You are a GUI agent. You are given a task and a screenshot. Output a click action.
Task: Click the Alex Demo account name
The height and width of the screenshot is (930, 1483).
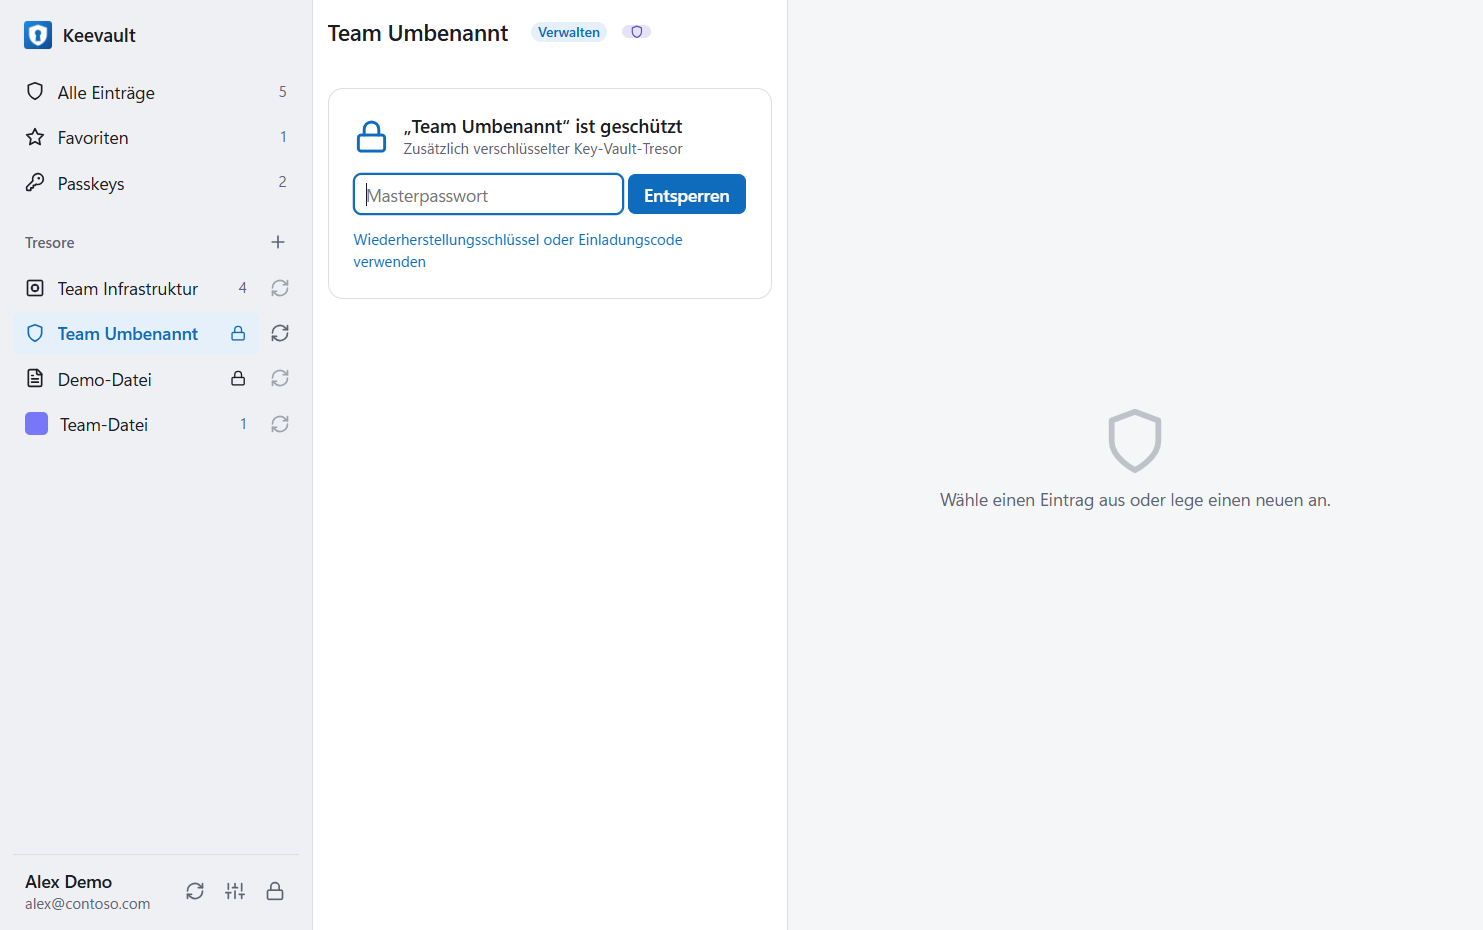point(68,882)
